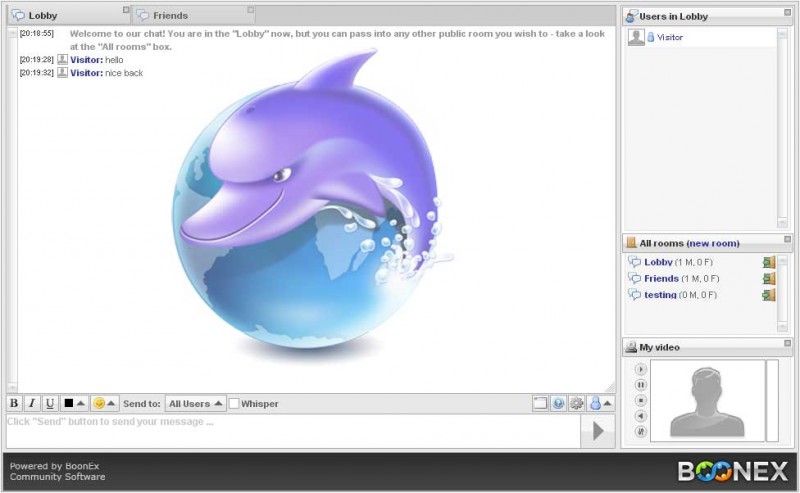Click chat bubble icon beside testing room
This screenshot has width=800, height=493.
pos(634,295)
